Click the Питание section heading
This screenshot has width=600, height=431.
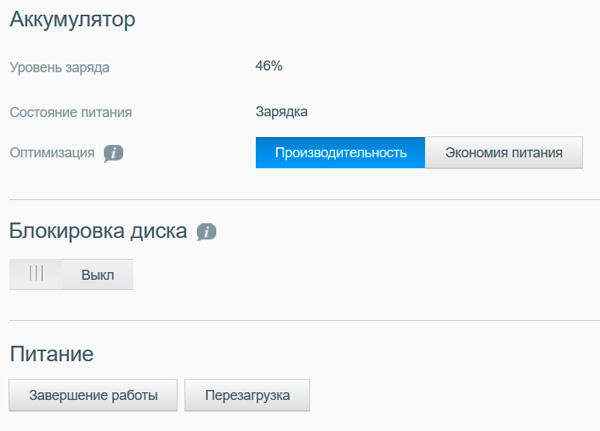[51, 353]
